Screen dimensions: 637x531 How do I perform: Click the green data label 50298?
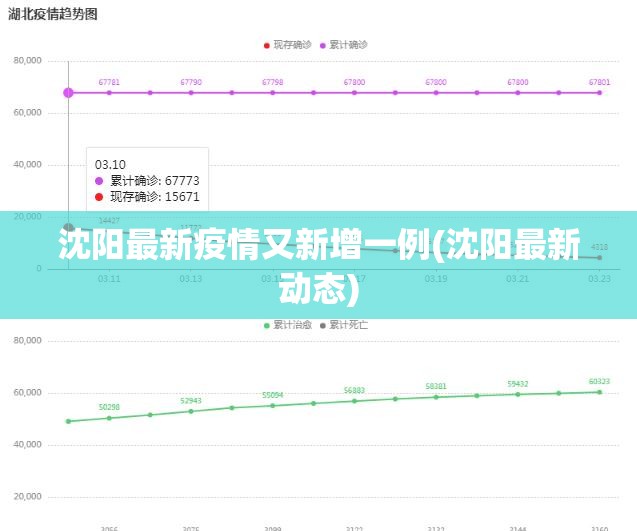coord(109,407)
